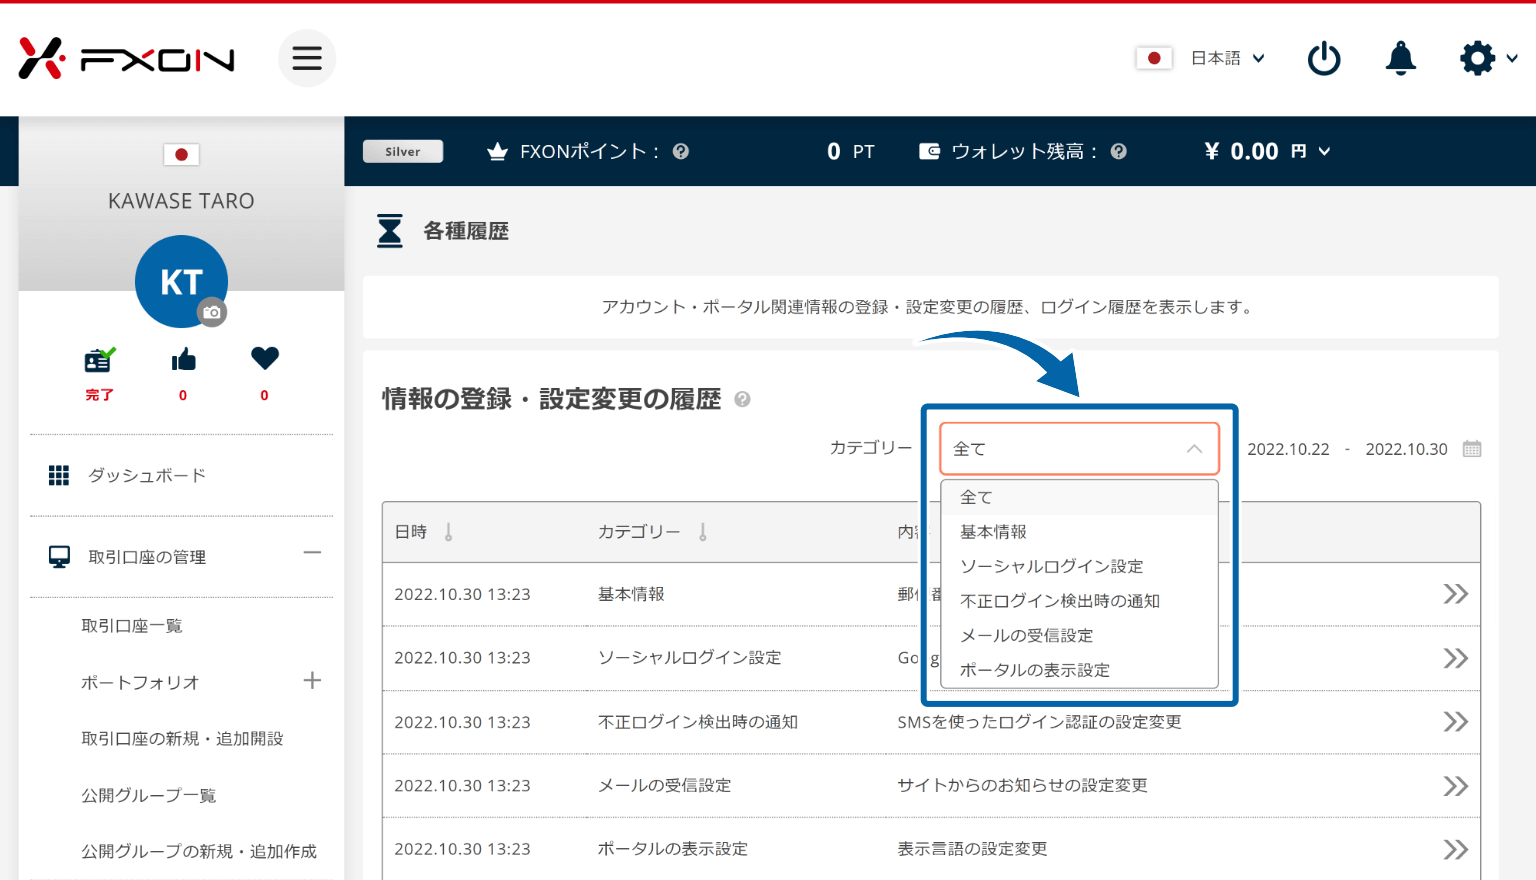Click サイトからのお知らせの設定変更 text
1536x880 pixels.
click(1022, 786)
